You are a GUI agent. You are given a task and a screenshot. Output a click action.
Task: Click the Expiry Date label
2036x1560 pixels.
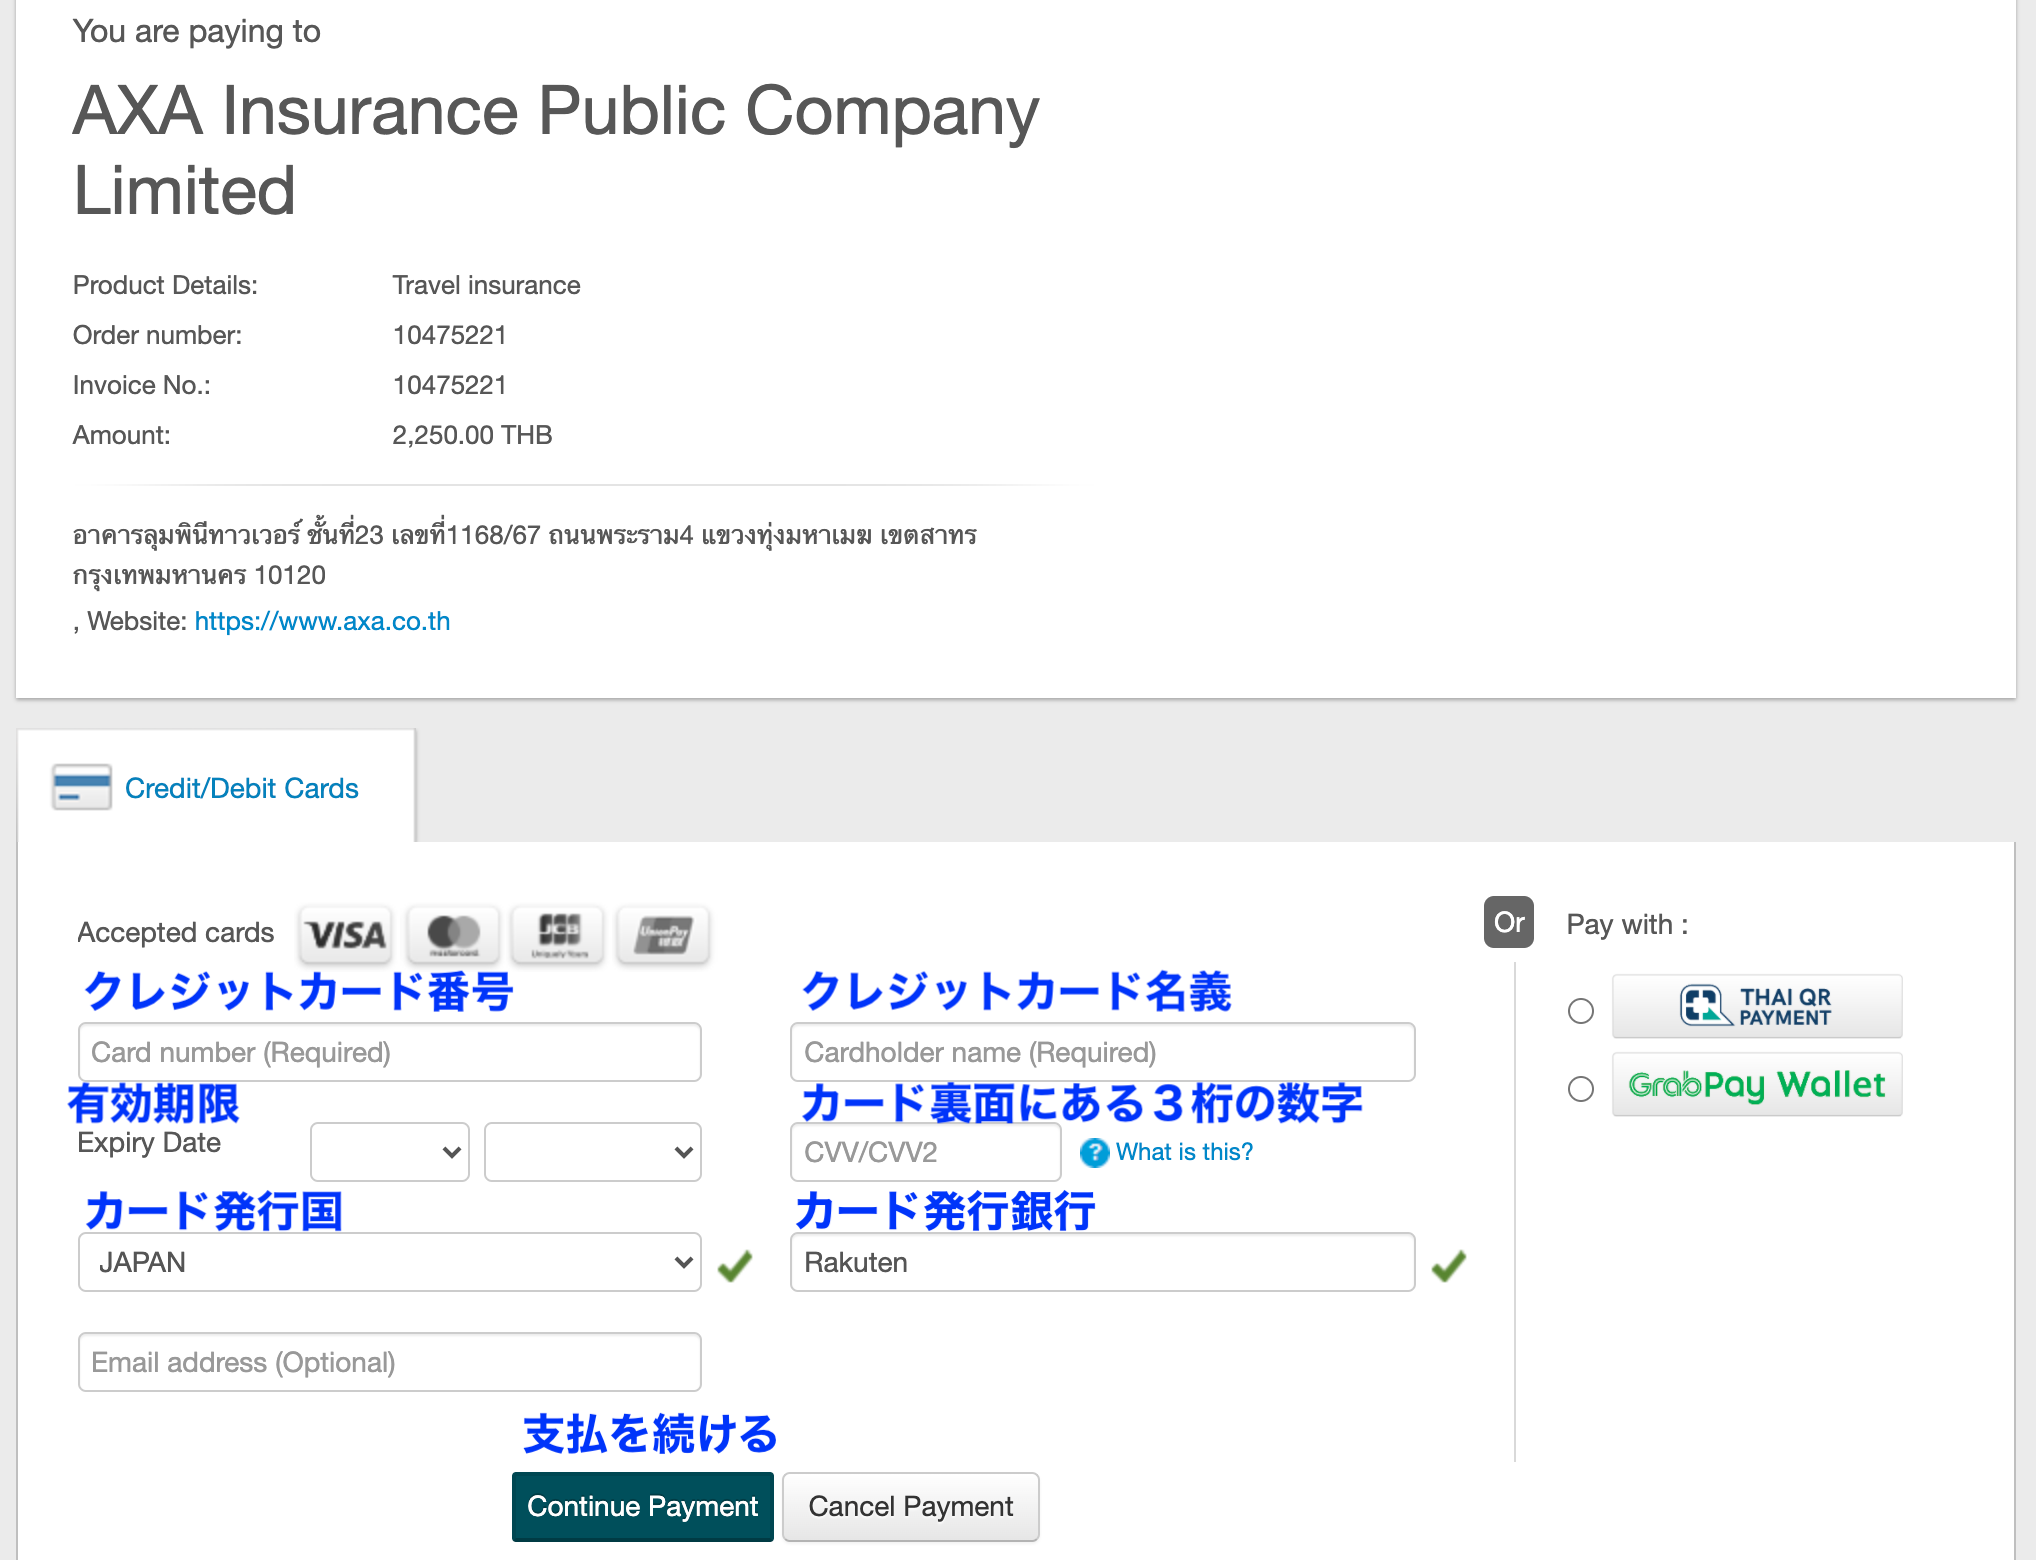(149, 1143)
